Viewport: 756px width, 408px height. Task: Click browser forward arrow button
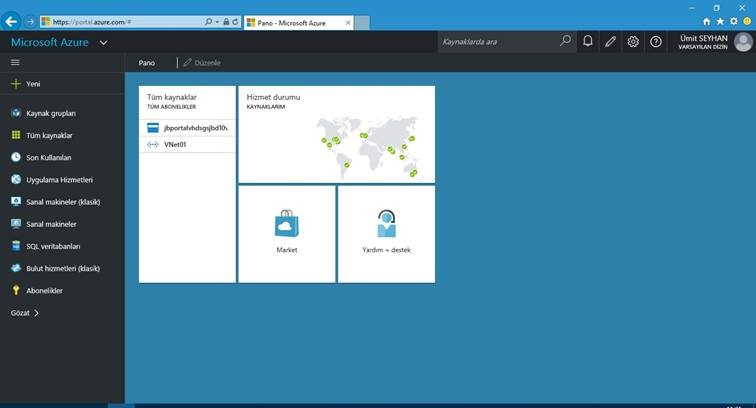point(30,22)
